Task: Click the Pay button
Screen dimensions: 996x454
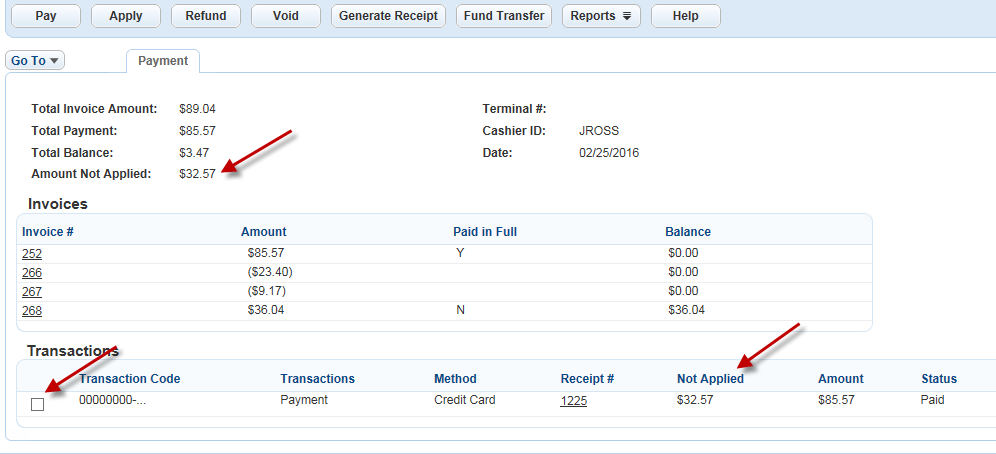Action: (45, 16)
